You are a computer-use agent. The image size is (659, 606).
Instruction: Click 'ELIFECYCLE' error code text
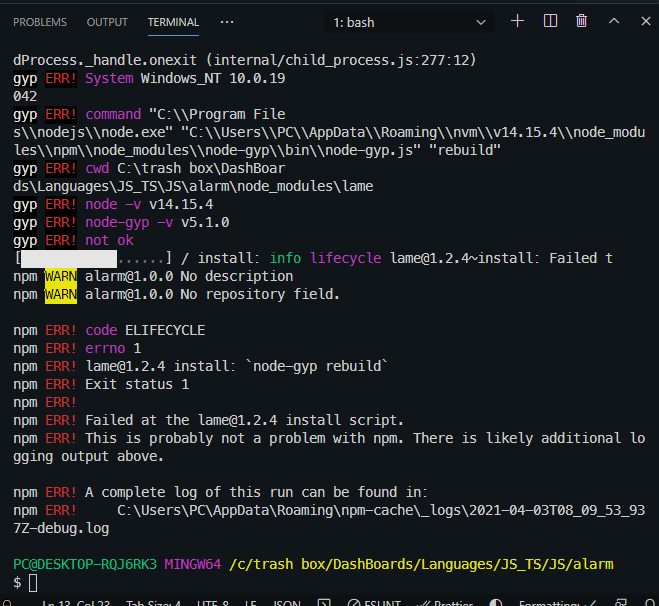pyautogui.click(x=165, y=330)
